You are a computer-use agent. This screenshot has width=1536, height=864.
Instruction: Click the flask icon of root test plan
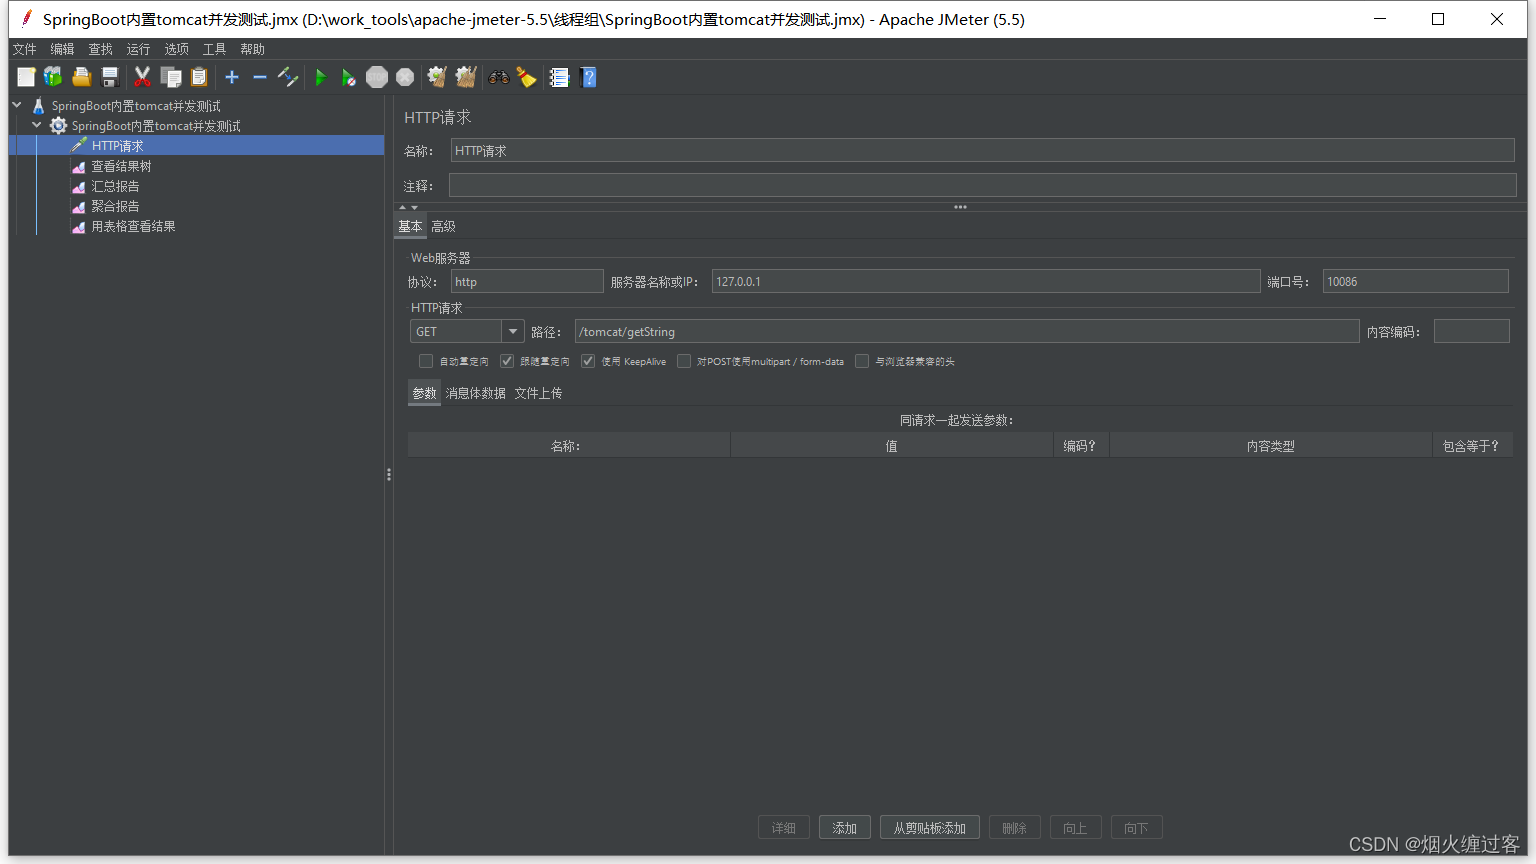point(39,106)
